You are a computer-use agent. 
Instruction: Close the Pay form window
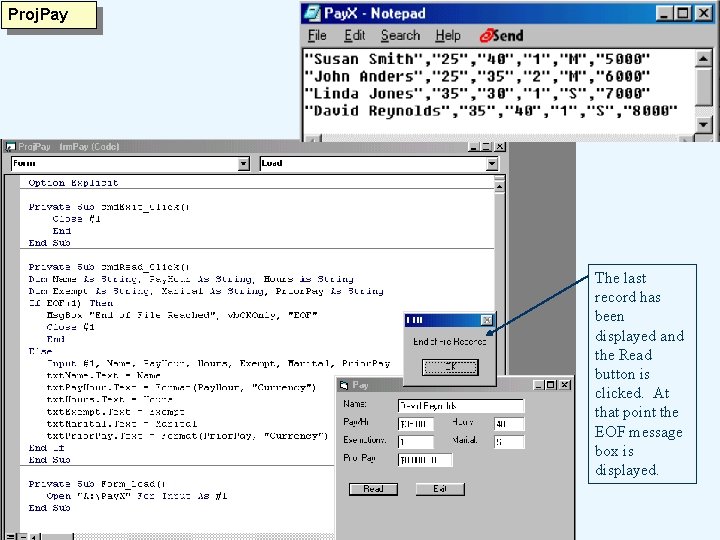click(x=565, y=385)
